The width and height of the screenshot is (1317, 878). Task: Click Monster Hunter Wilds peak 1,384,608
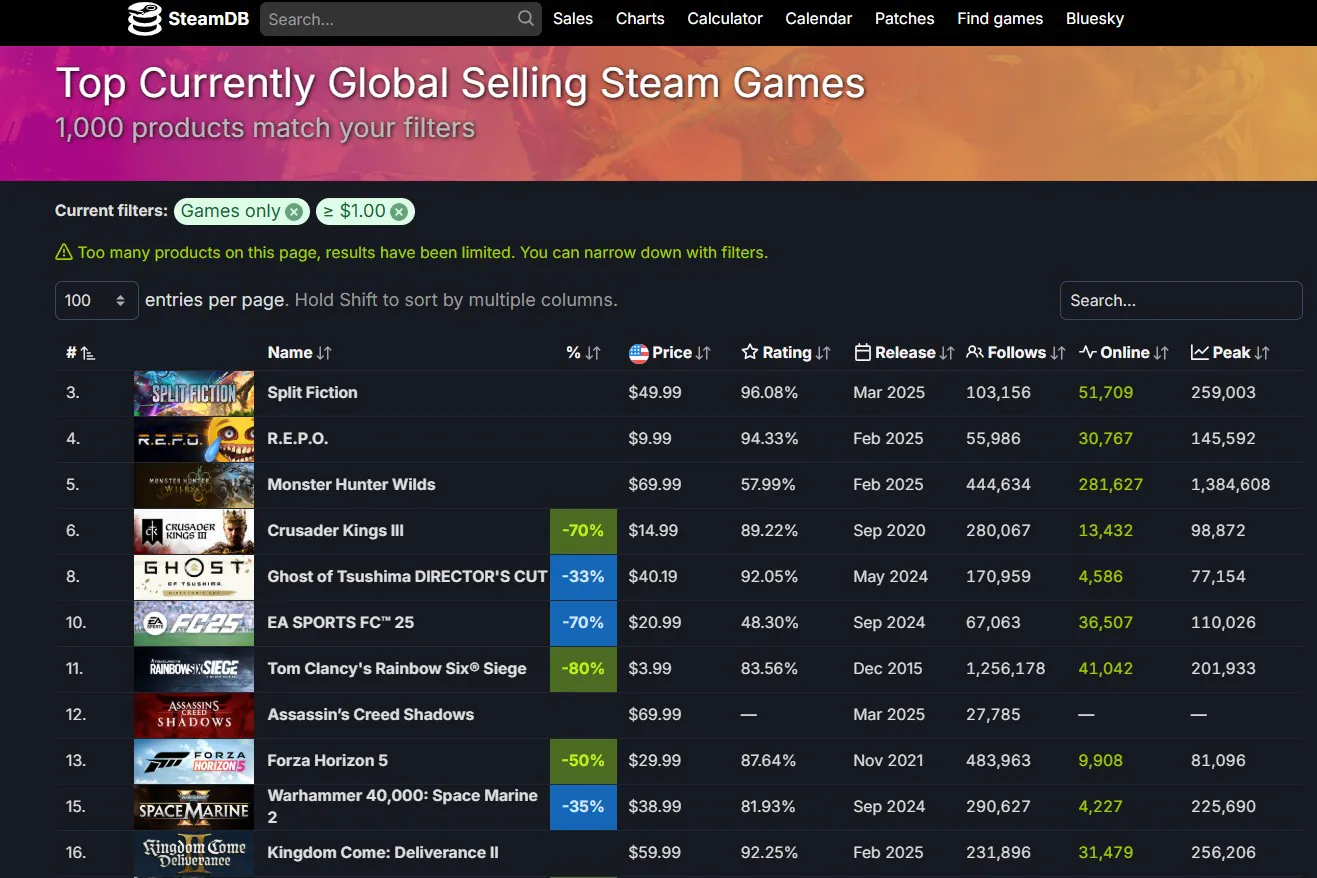(x=1230, y=485)
